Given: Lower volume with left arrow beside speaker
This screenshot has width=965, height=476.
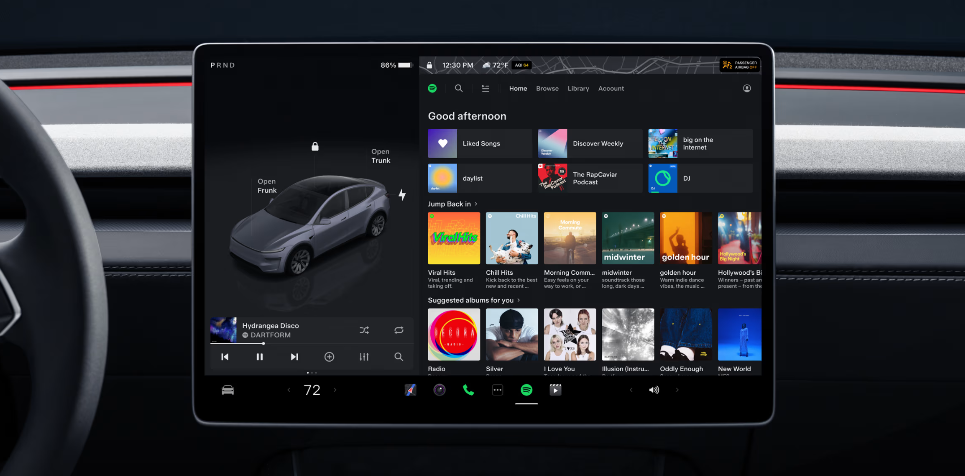Looking at the screenshot, I should tap(630, 390).
